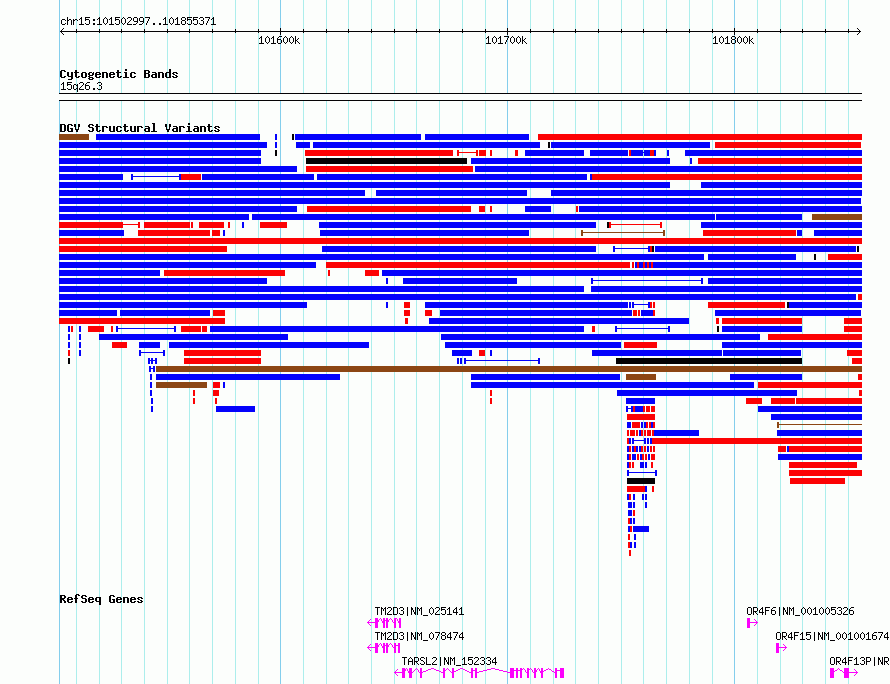The image size is (890, 684).
Task: Select the long brown variant spanning most of the region
Action: coord(509,369)
